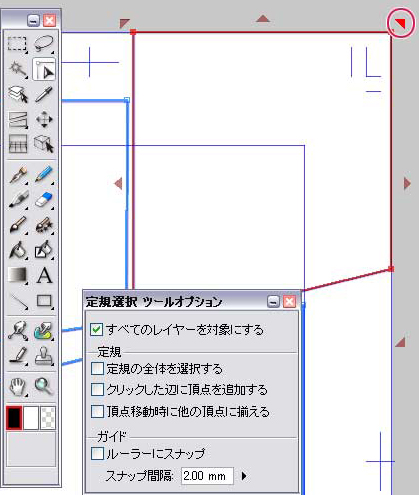Open the snap interval arrow popup
This screenshot has width=419, height=495.
[244, 476]
